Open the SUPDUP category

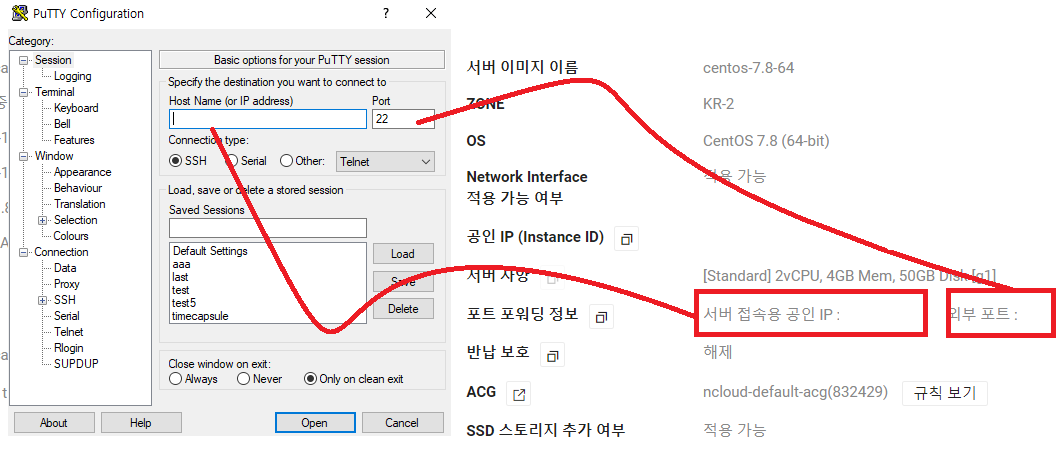click(x=76, y=364)
